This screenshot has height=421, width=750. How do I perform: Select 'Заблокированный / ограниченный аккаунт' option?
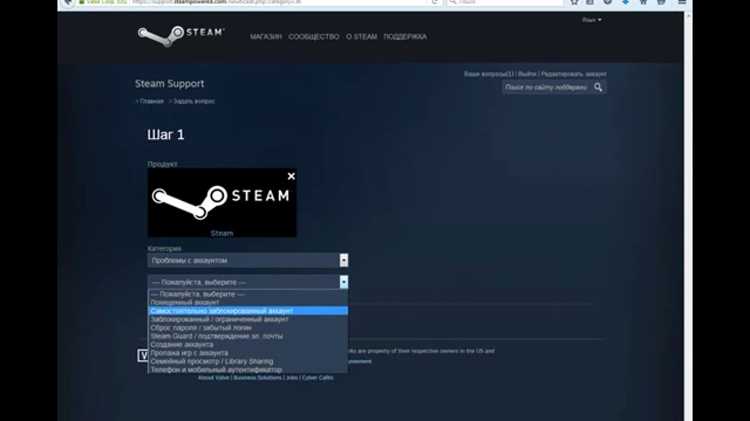[x=248, y=319]
